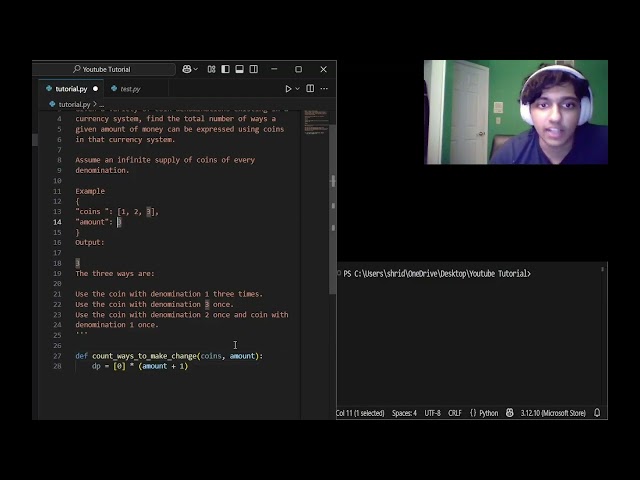
Task: Toggle the bottom panel visibility
Action: (x=240, y=69)
